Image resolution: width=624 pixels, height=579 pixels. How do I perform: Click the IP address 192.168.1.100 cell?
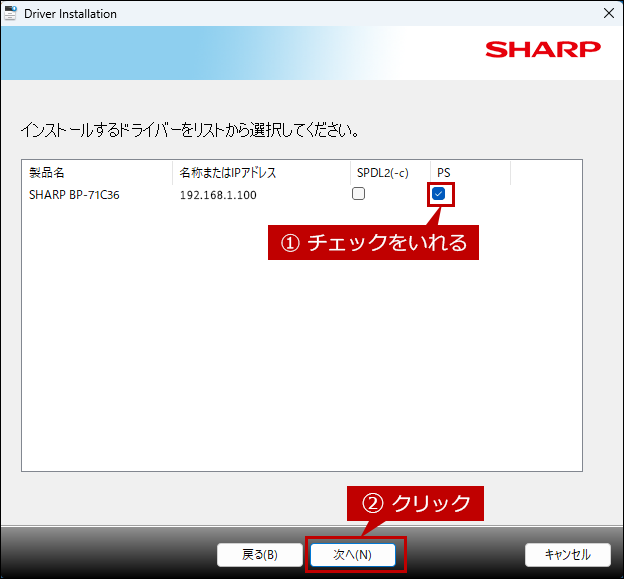coord(218,195)
